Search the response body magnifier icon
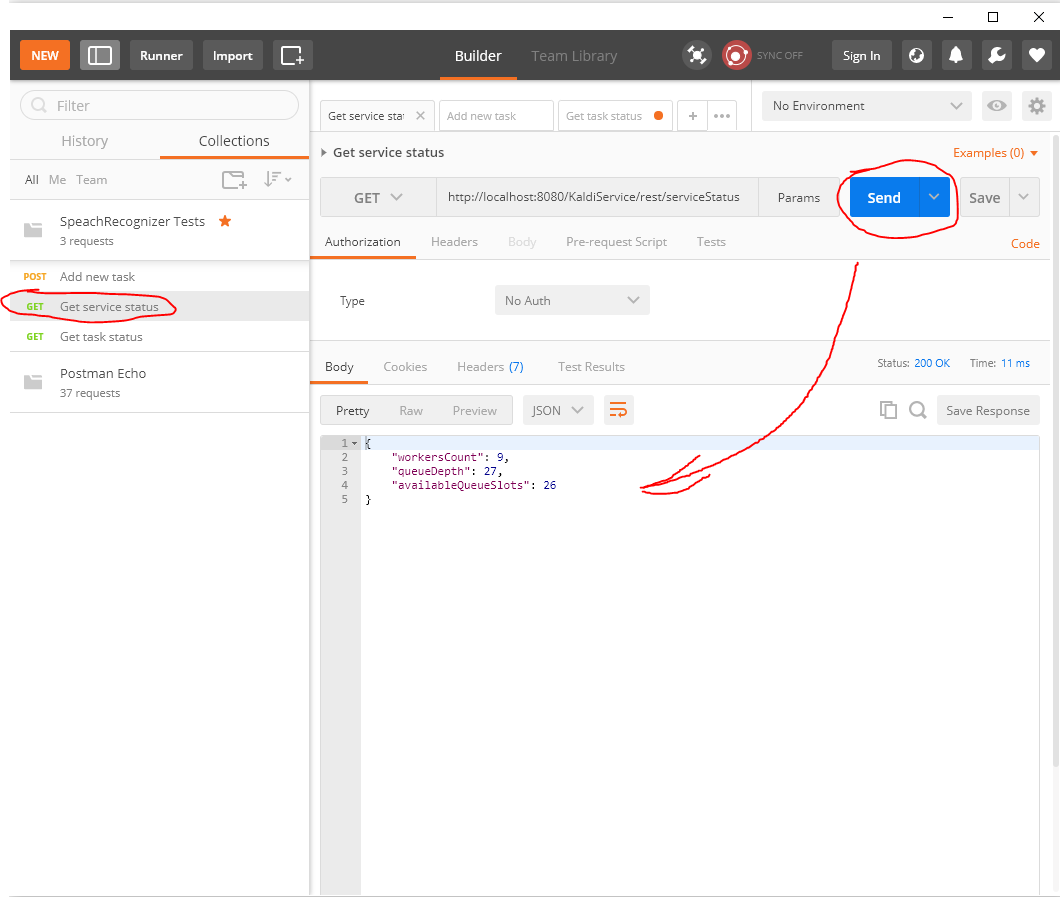The image size is (1060, 897). 917,410
